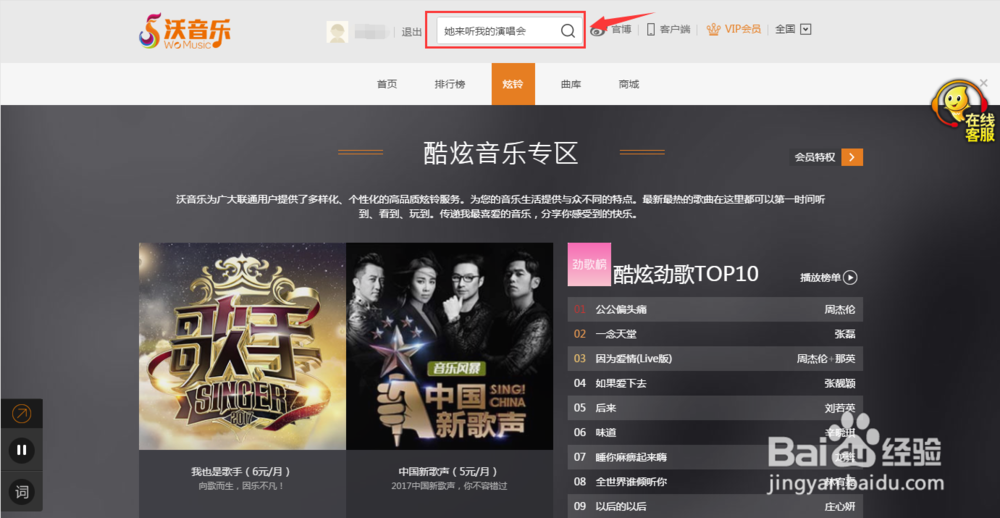Click the VIP会员 text link
The height and width of the screenshot is (518, 1000).
[743, 29]
